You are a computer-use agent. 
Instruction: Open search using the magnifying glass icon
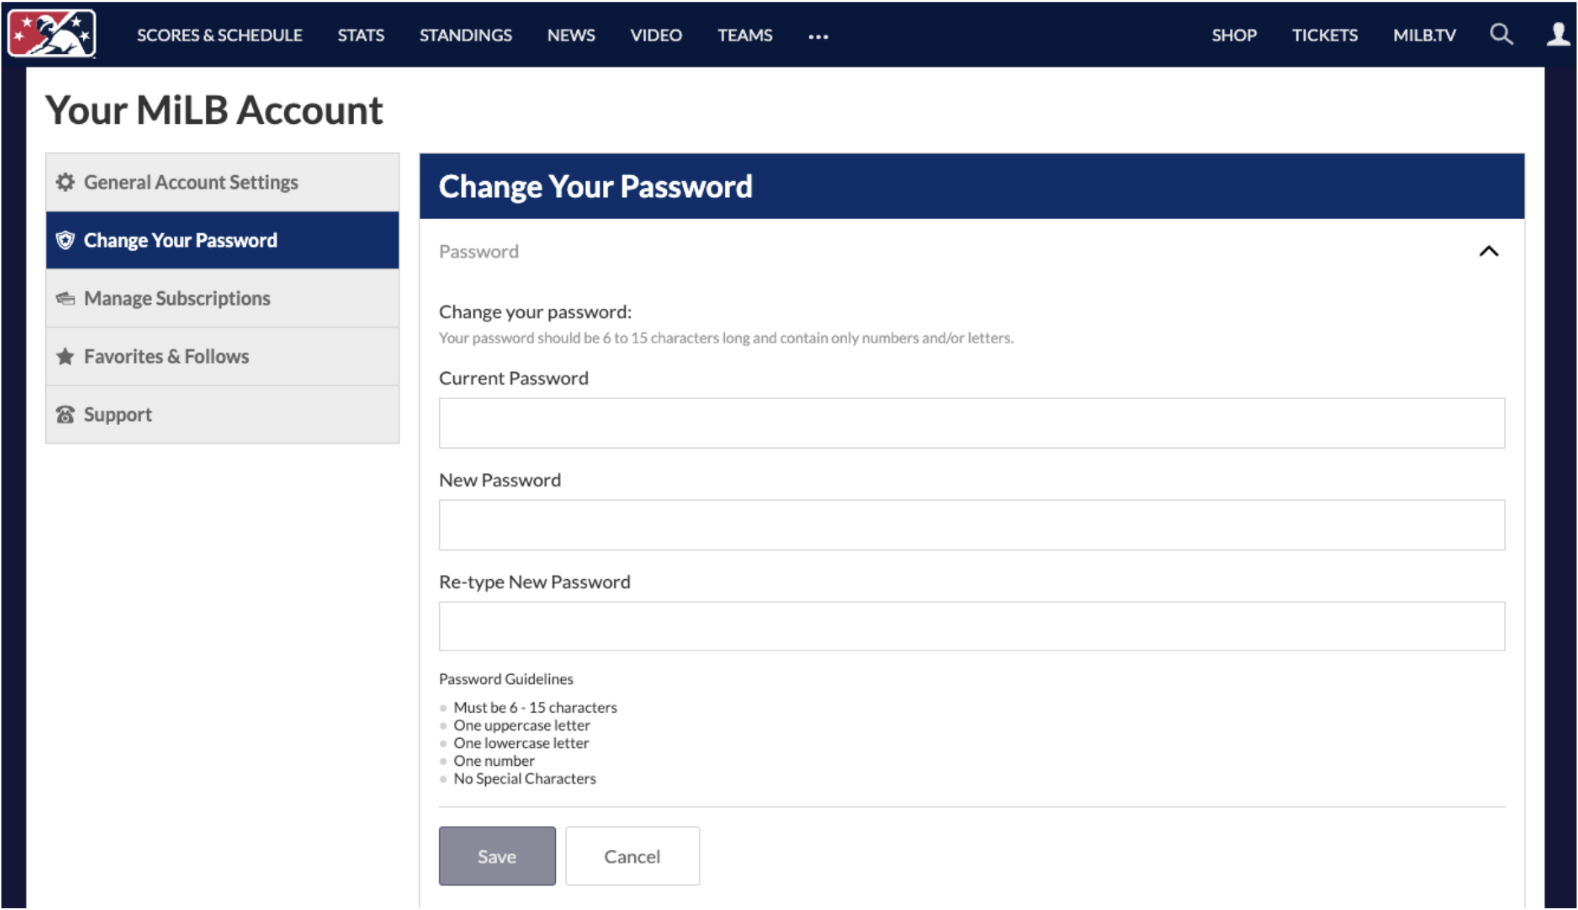click(1501, 34)
